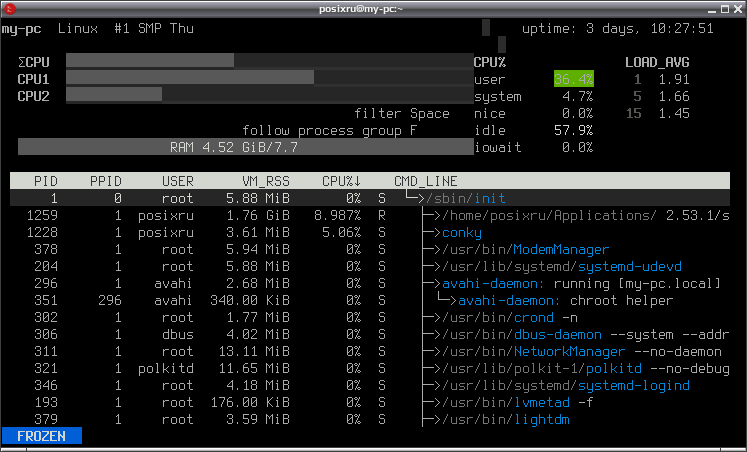747x452 pixels.
Task: Click the 8.987% CPU value
Action: 337,216
